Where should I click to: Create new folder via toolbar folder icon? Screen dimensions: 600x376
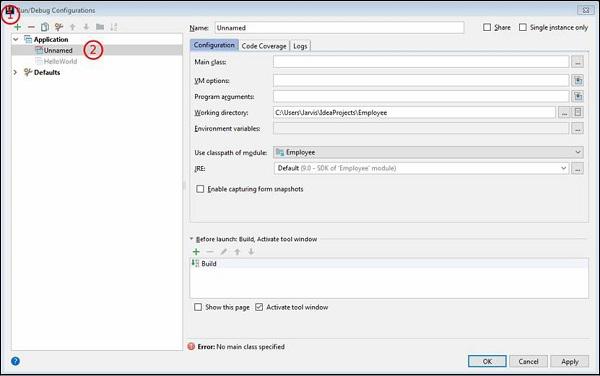click(100, 27)
